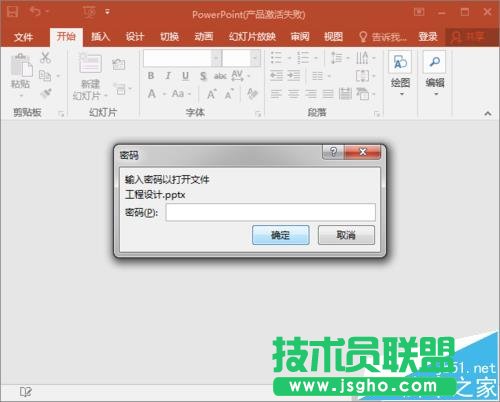Click the Start From Beginning slideshow icon
The width and height of the screenshot is (500, 402).
[89, 12]
